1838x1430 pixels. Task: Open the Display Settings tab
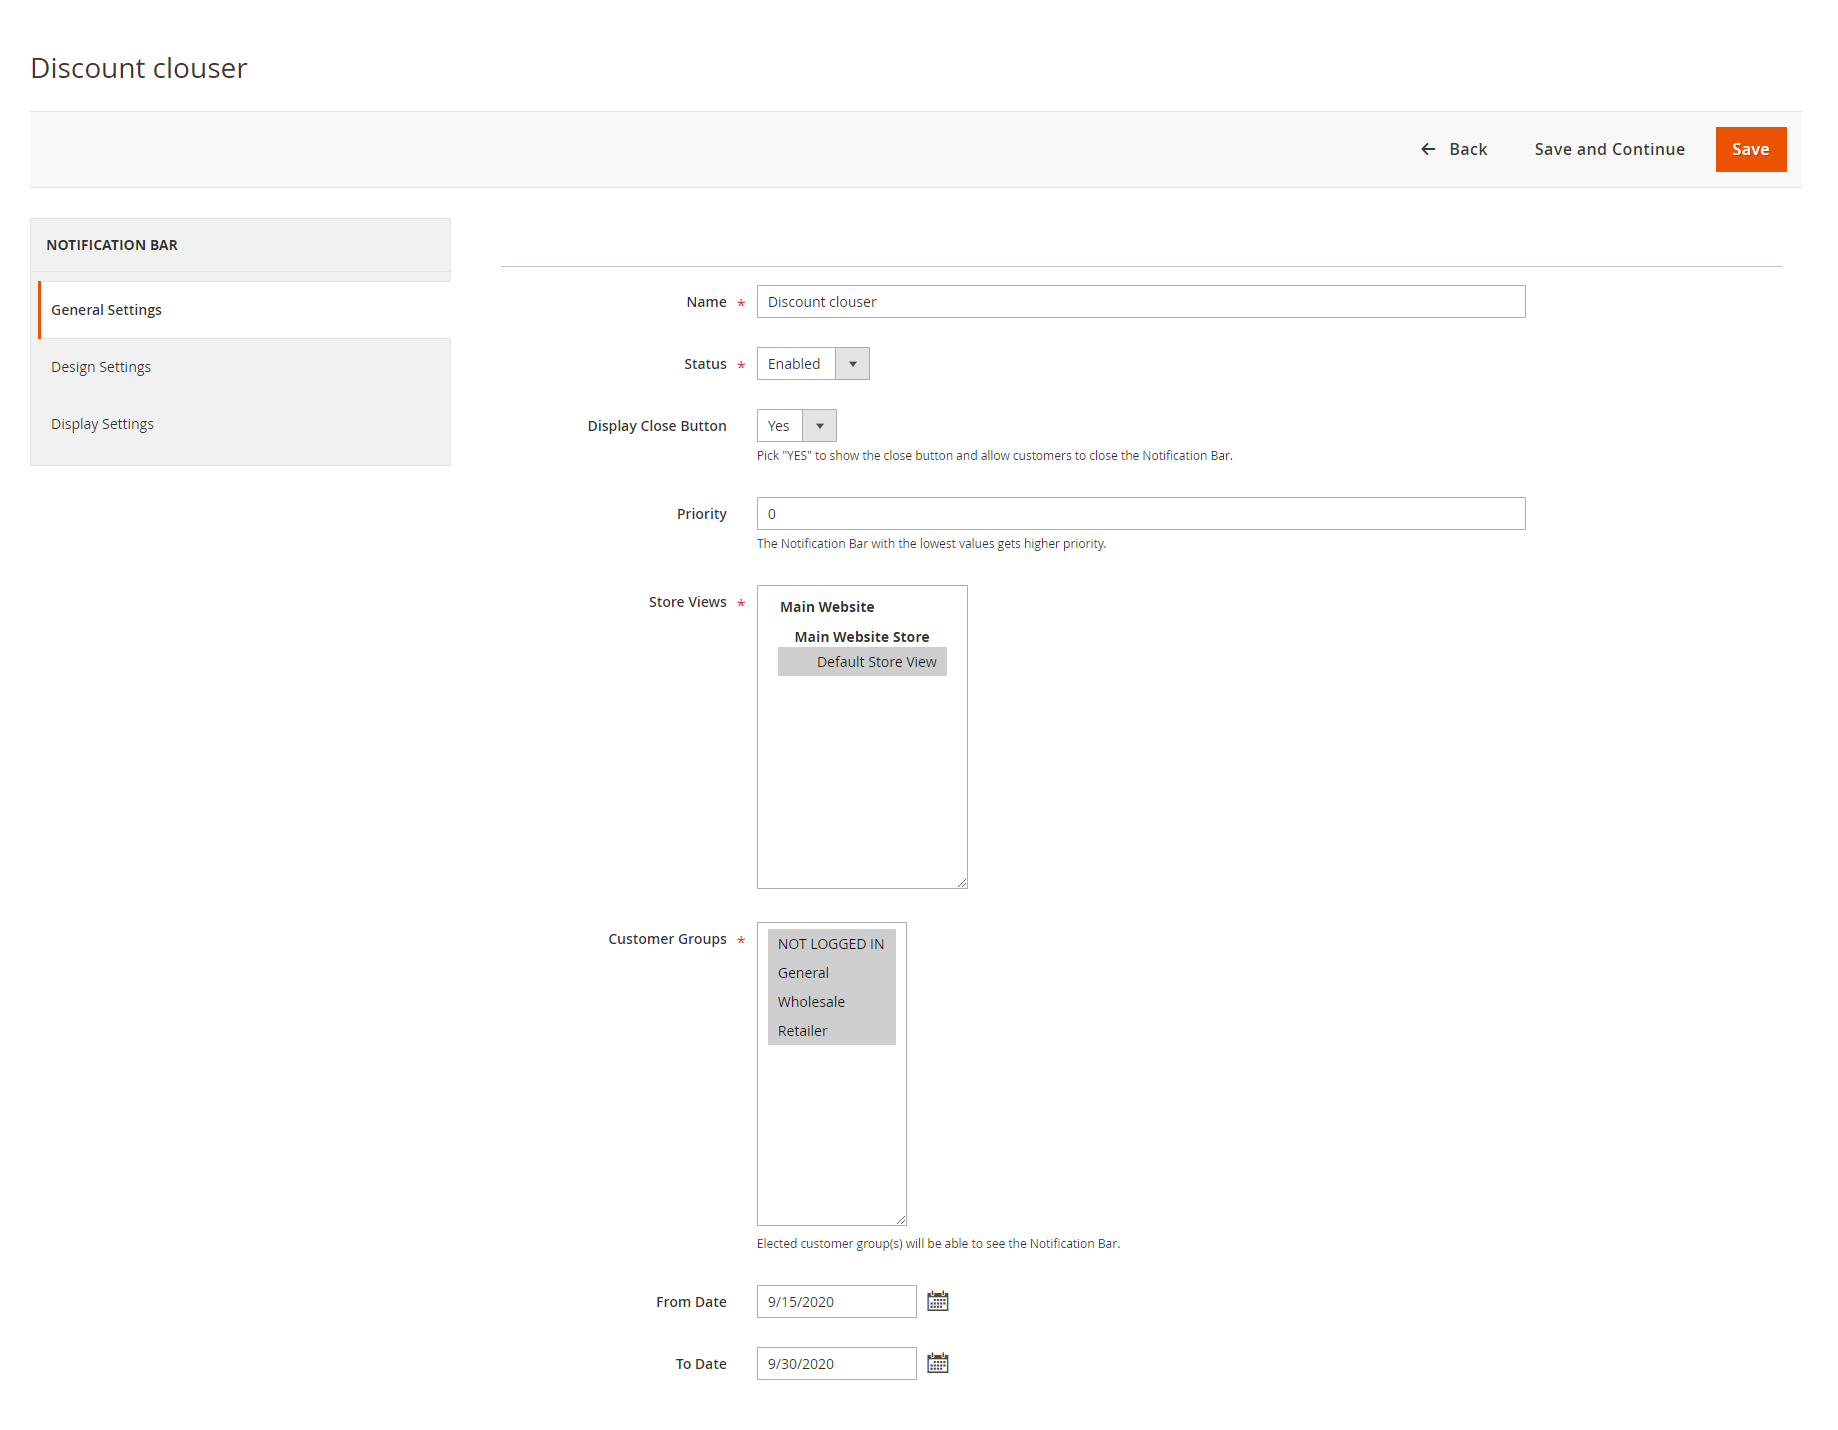click(102, 424)
